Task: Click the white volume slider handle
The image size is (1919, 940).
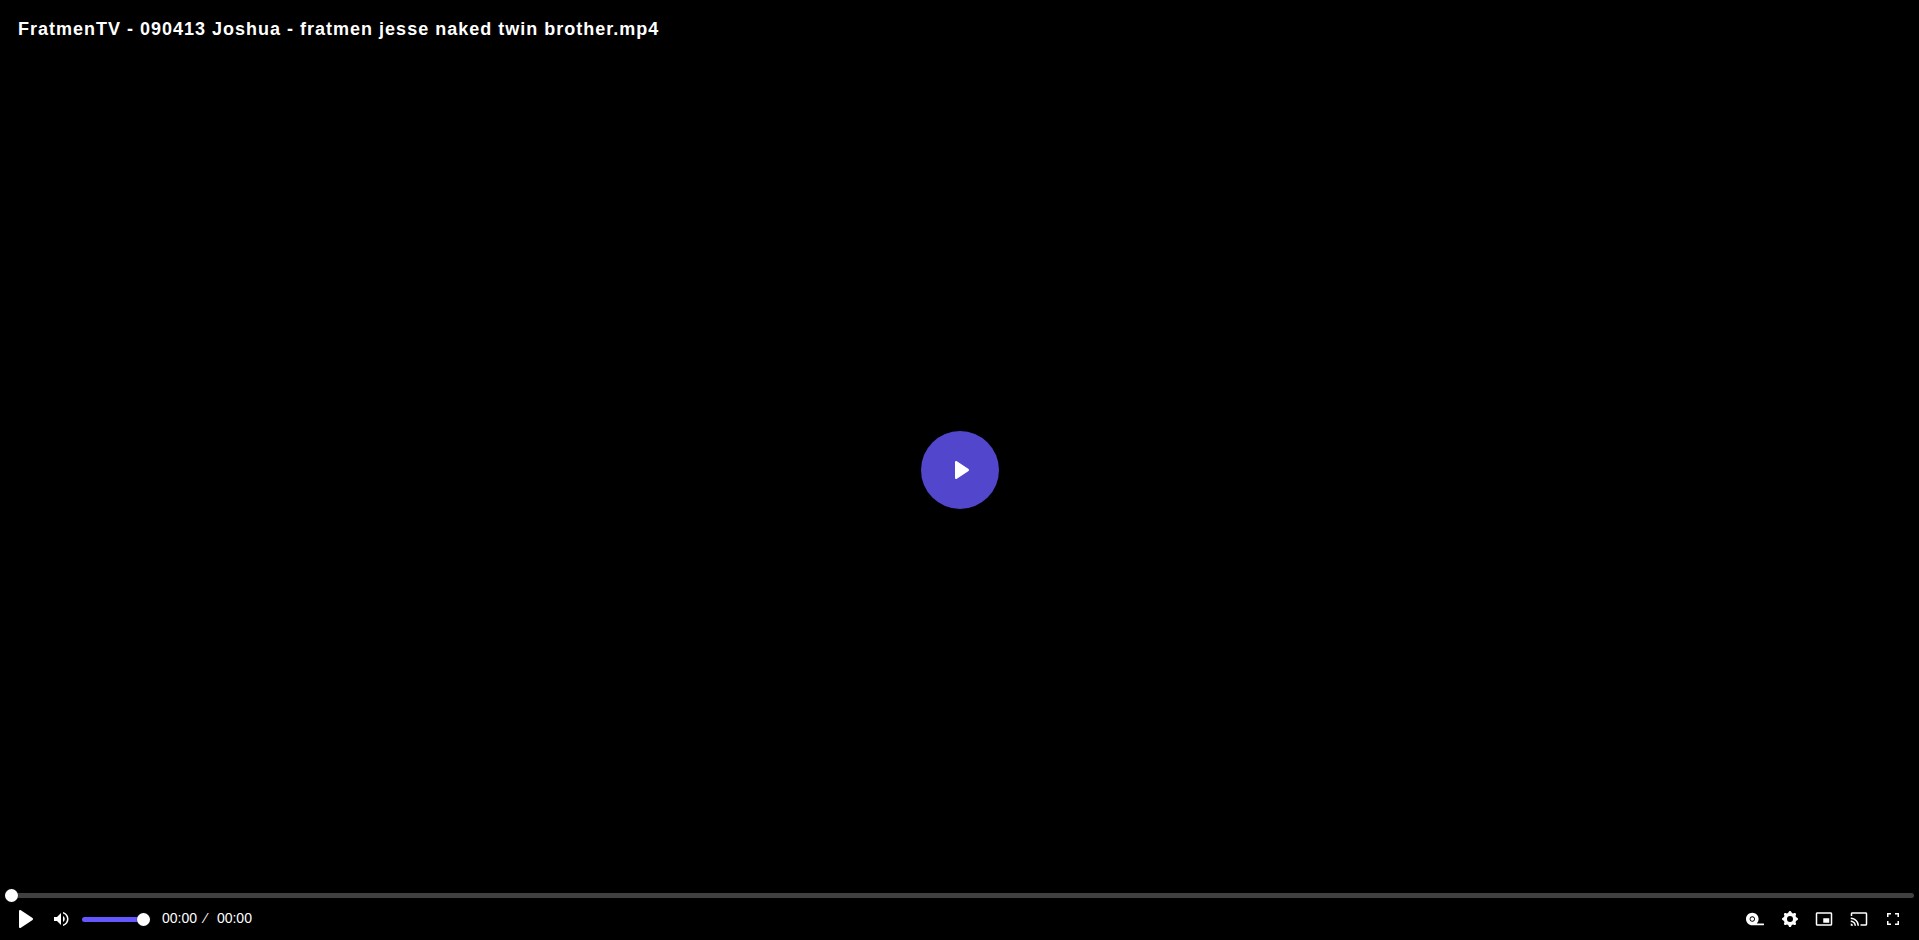Action: click(x=143, y=919)
